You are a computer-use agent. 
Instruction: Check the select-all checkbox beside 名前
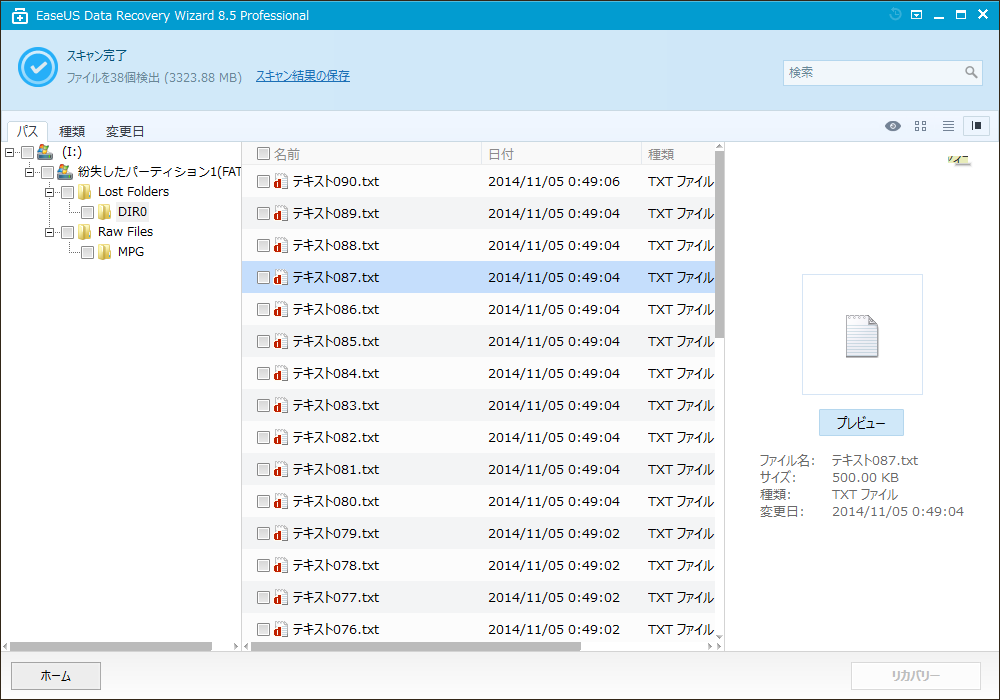(x=263, y=154)
